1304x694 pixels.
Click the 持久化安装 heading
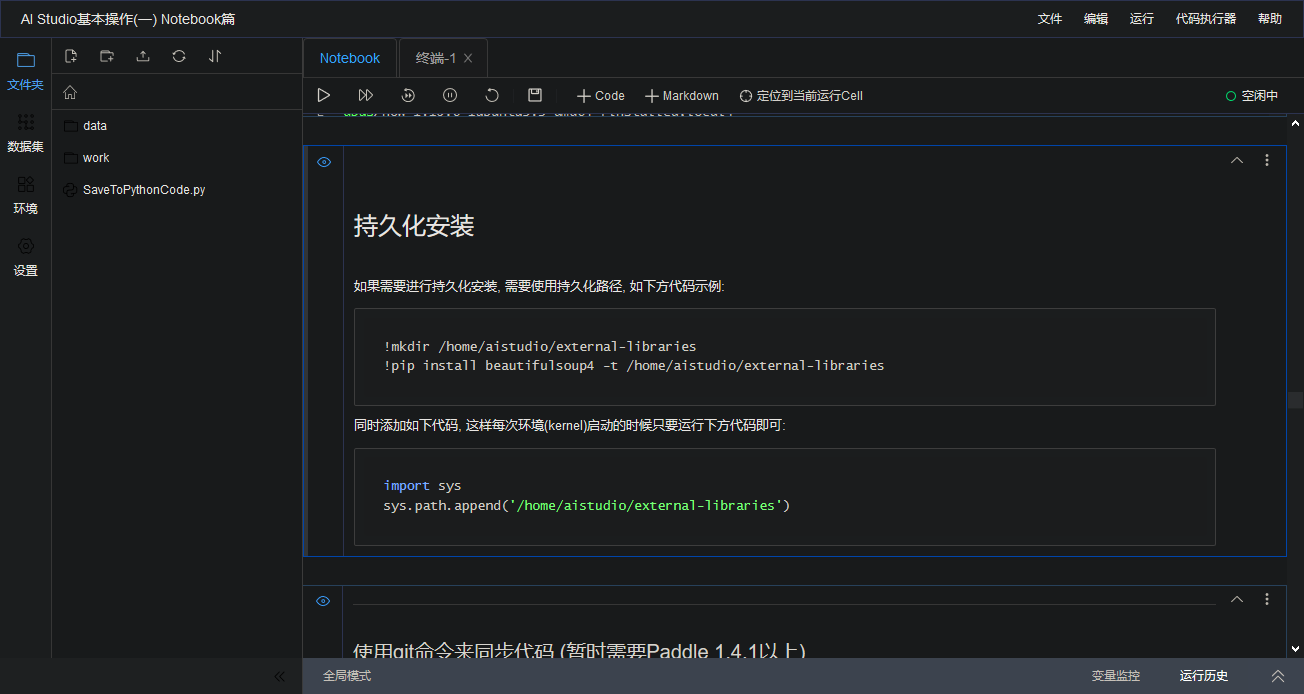click(414, 226)
